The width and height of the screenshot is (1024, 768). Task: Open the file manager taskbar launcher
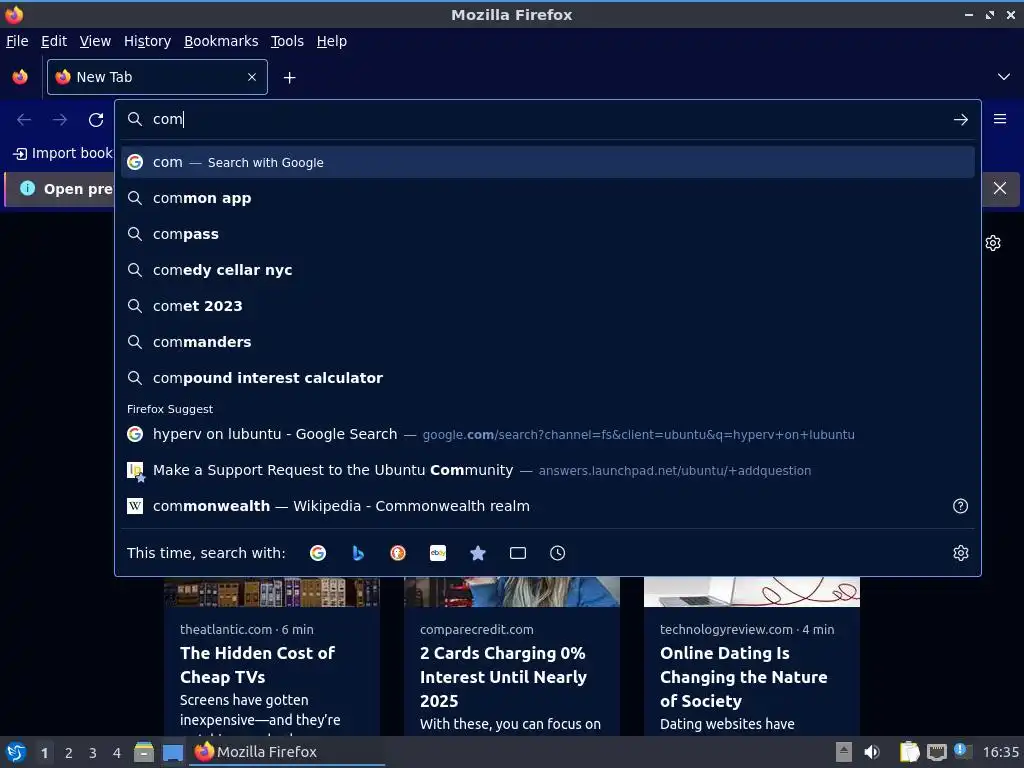[144, 752]
